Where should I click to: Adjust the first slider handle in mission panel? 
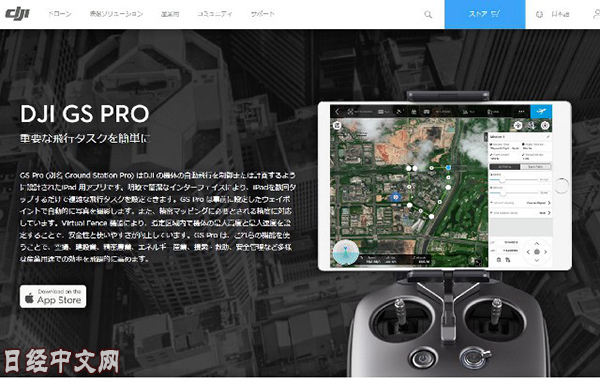pos(502,180)
